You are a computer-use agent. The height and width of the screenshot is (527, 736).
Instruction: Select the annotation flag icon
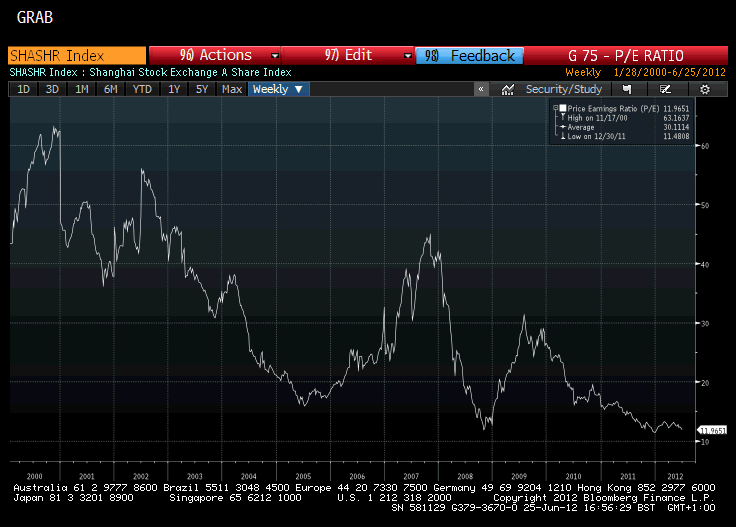[x=627, y=89]
